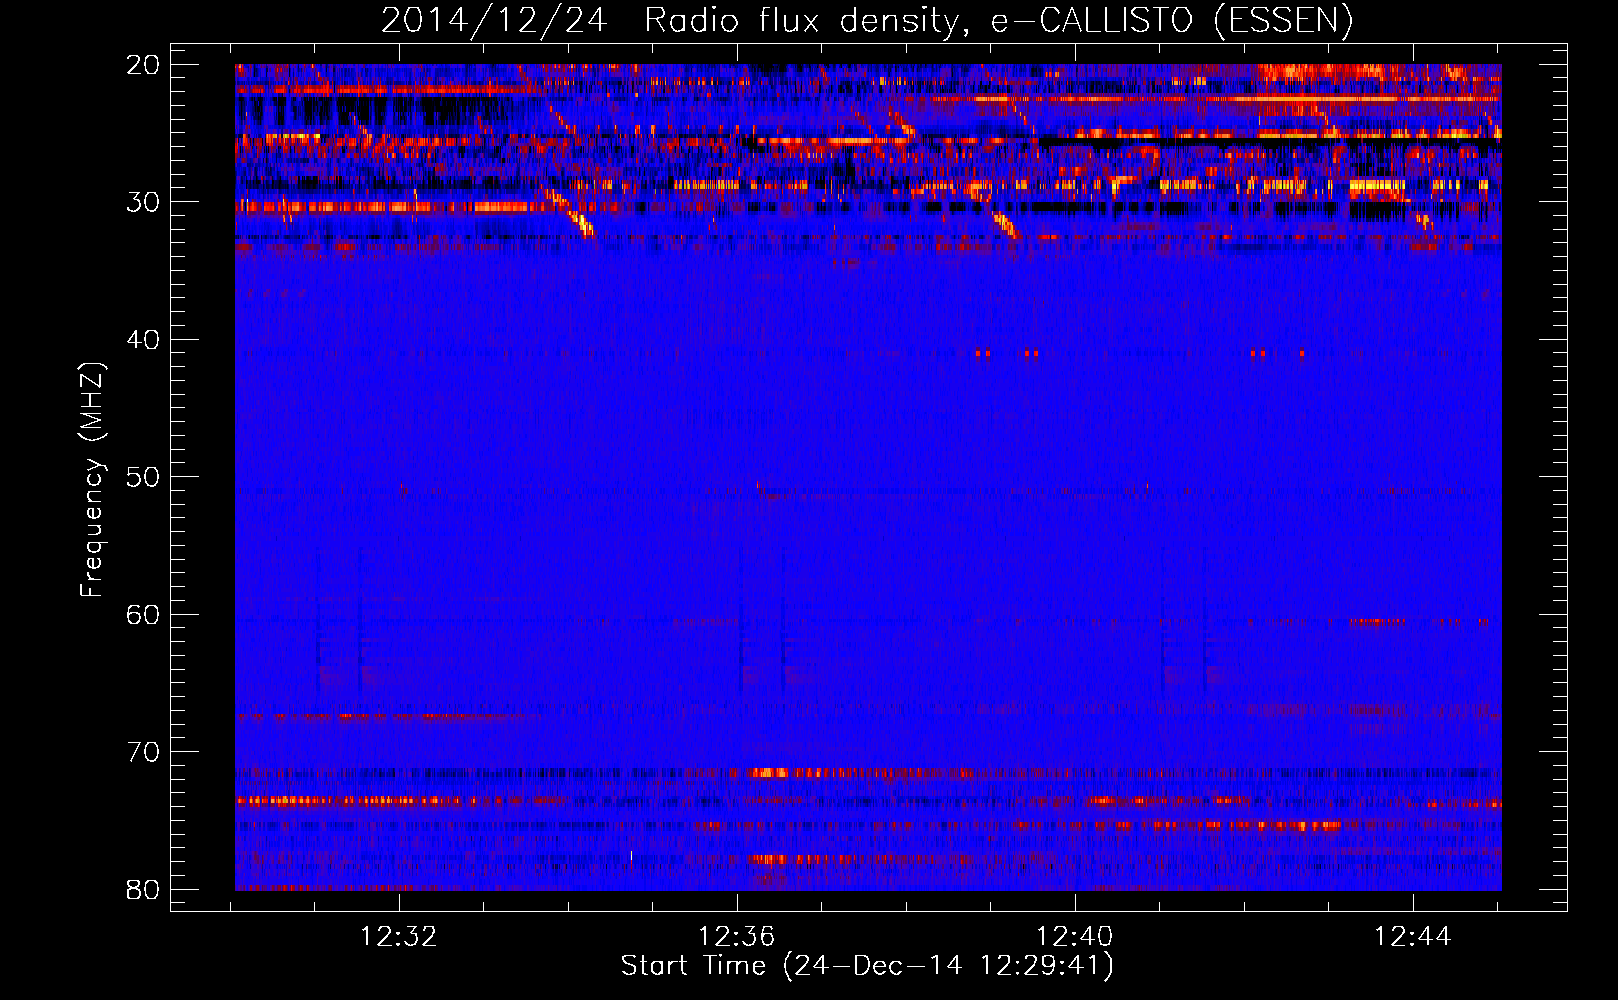Click the 12:44 time tick label
This screenshot has width=1618, height=1000.
pos(1412,937)
